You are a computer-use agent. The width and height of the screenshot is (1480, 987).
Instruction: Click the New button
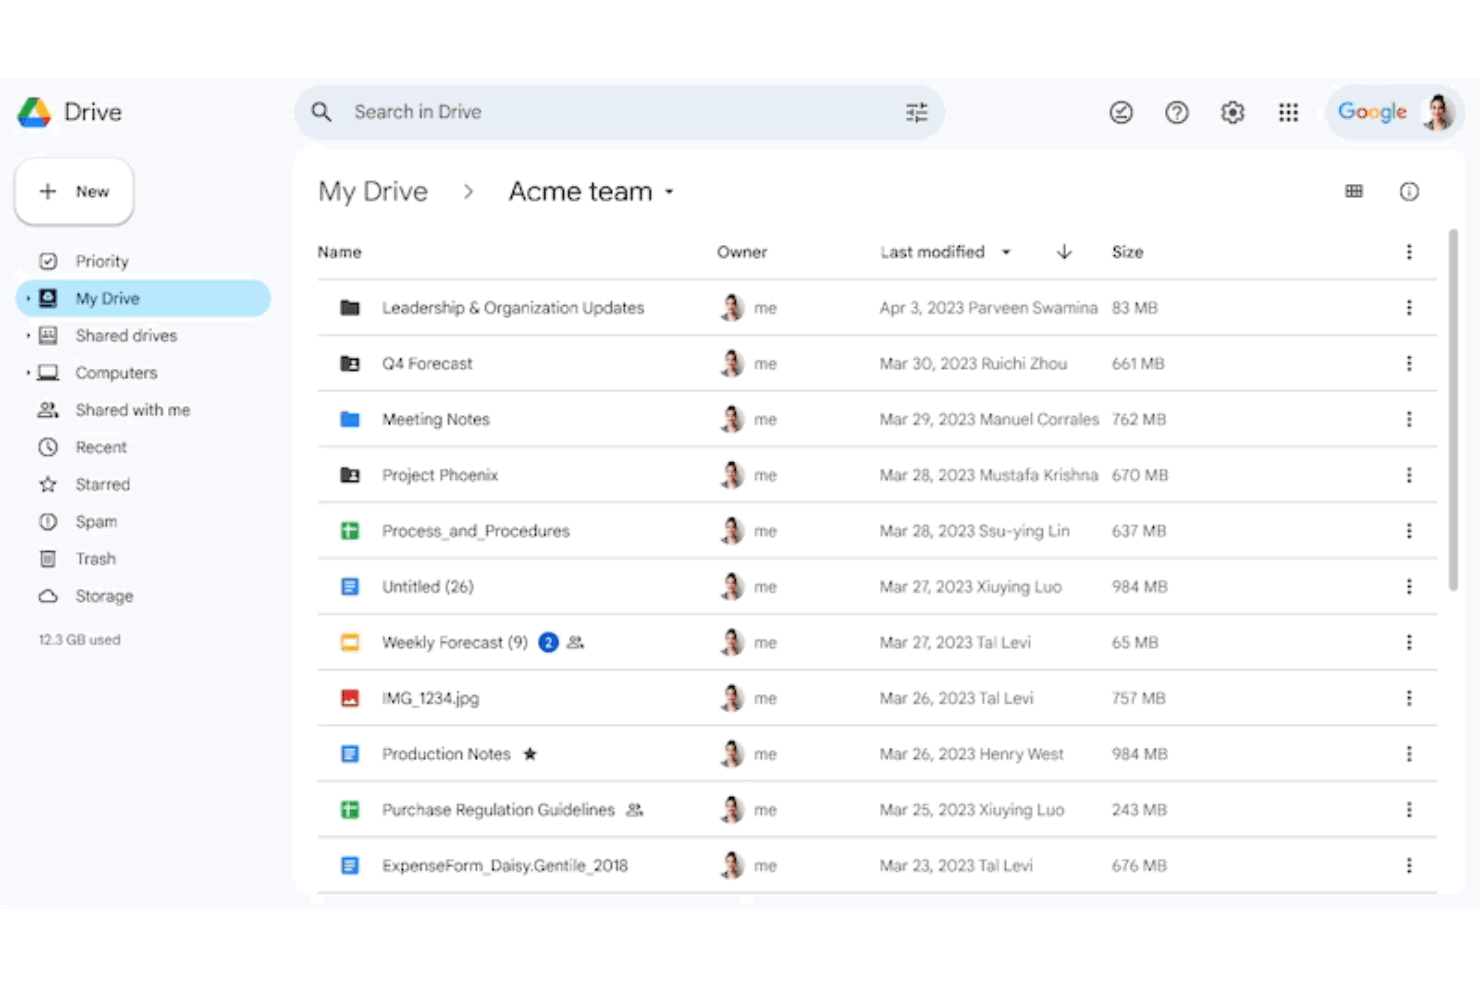74,191
